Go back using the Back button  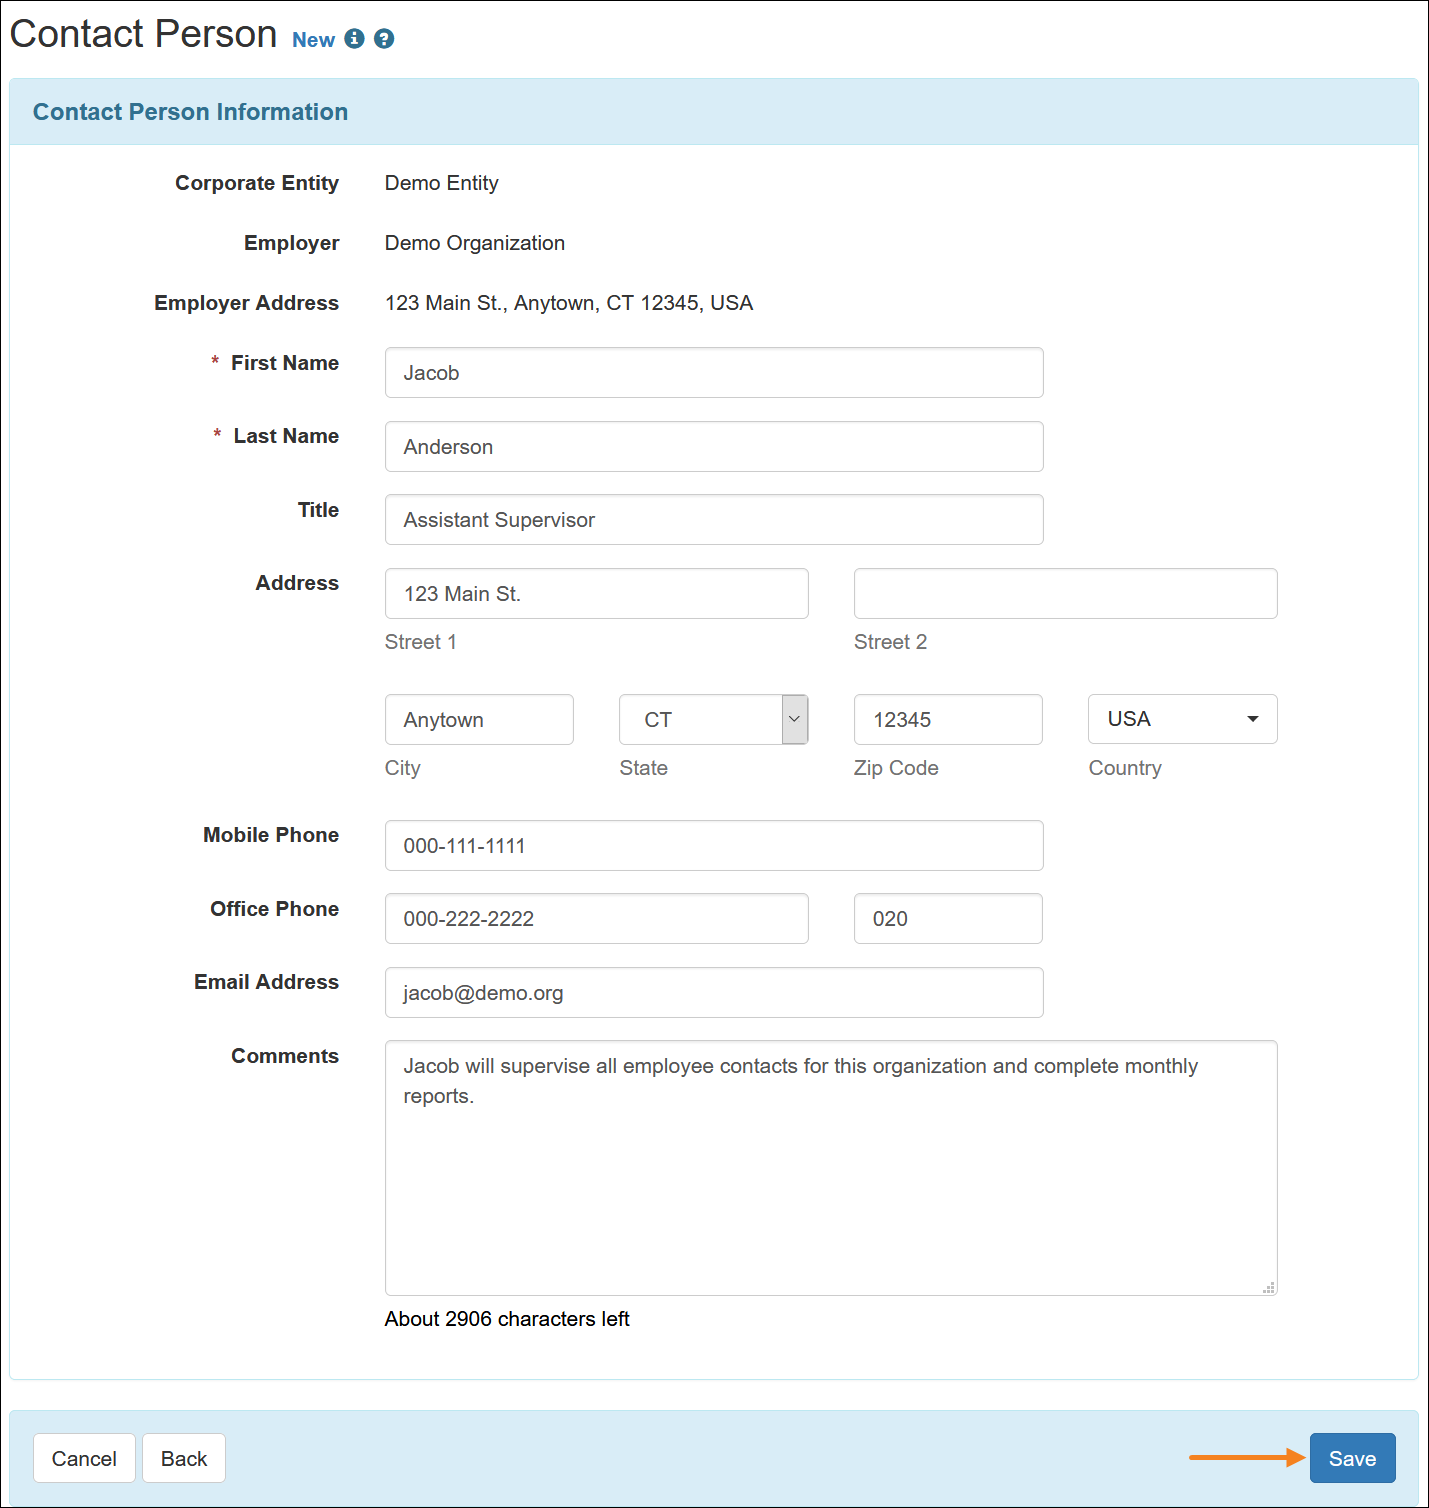coord(184,1459)
